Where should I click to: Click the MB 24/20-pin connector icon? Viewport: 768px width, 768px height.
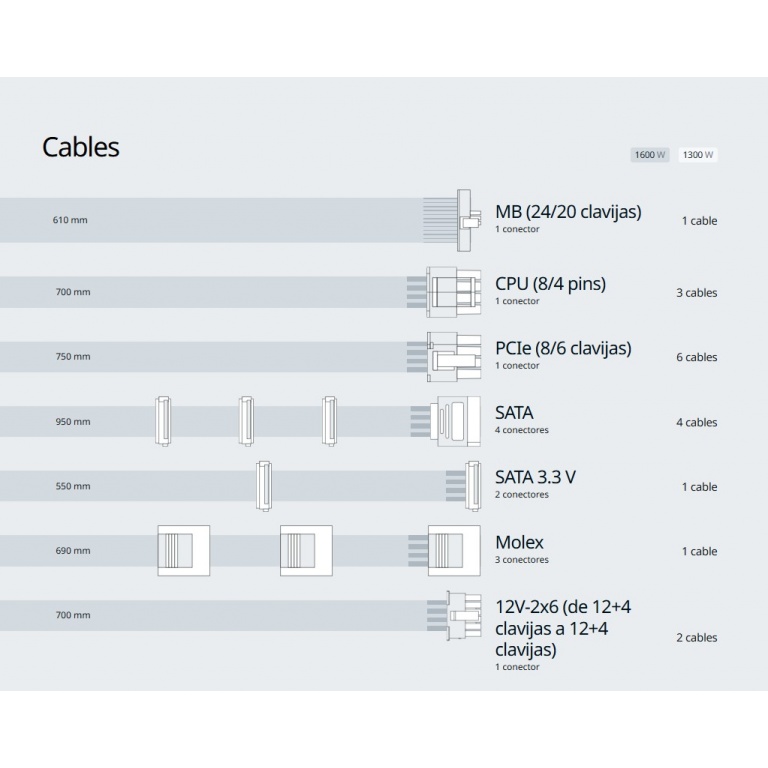pyautogui.click(x=464, y=220)
